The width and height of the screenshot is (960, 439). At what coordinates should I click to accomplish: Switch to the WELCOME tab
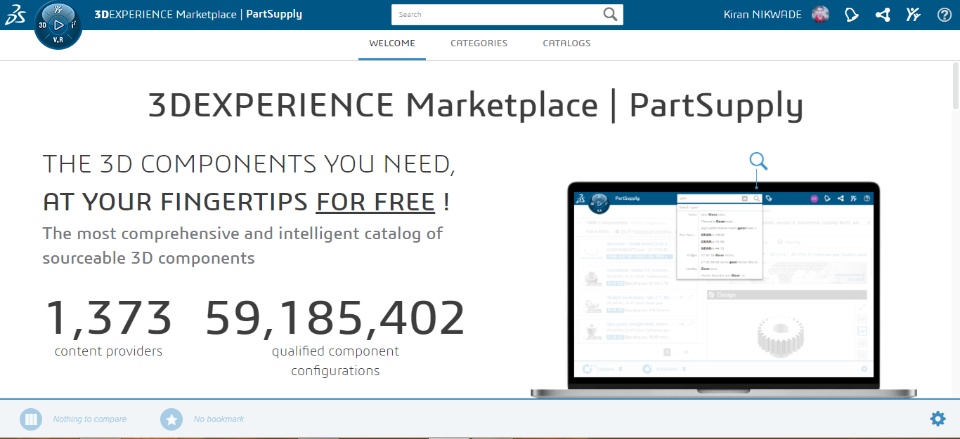click(392, 43)
